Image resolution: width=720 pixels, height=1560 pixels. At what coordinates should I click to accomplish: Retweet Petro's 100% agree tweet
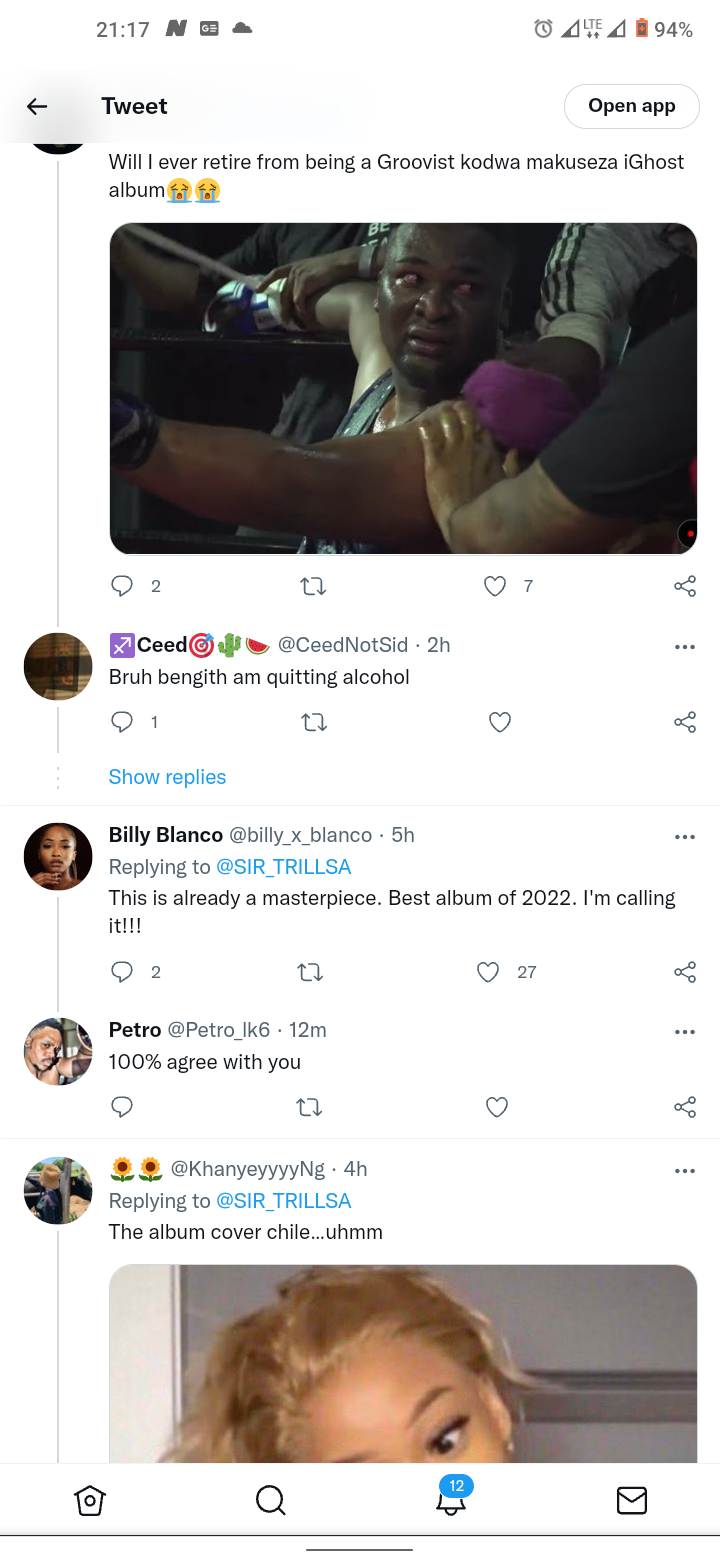310,1106
